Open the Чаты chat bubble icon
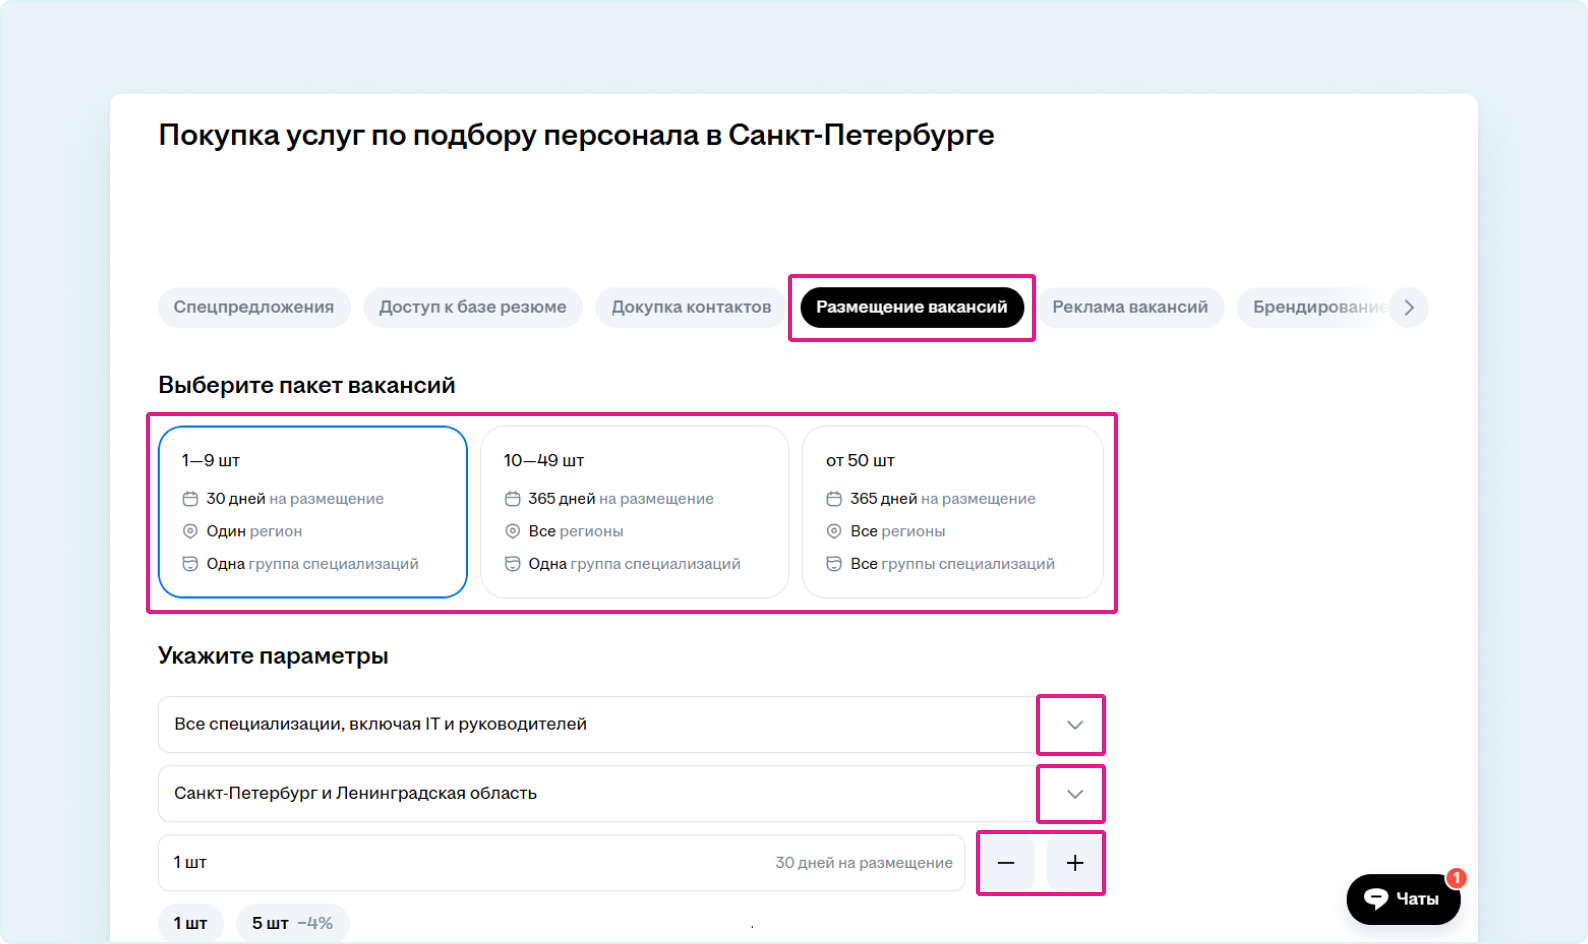 click(1377, 899)
